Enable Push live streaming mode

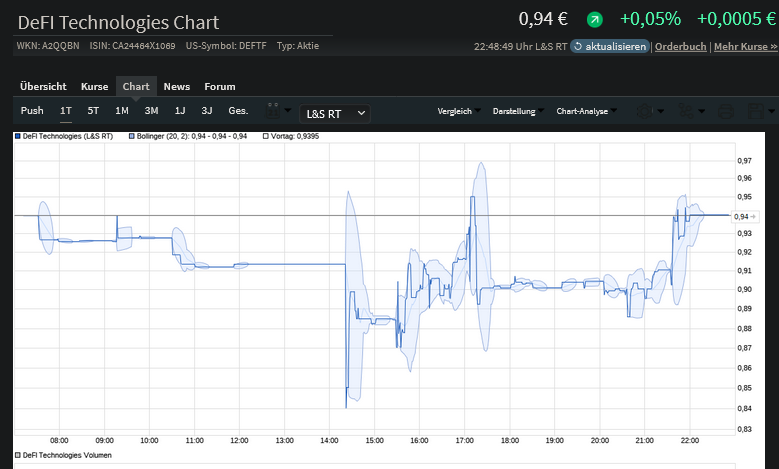coord(32,111)
